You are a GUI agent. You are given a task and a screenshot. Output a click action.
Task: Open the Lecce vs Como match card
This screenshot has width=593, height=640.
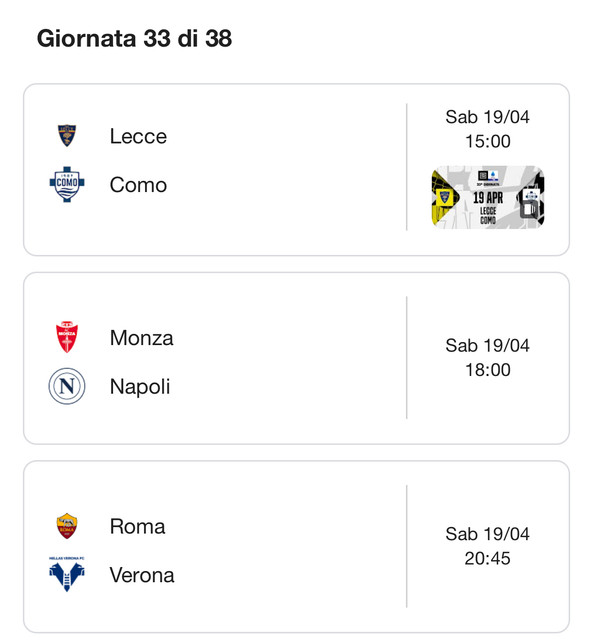point(296,170)
